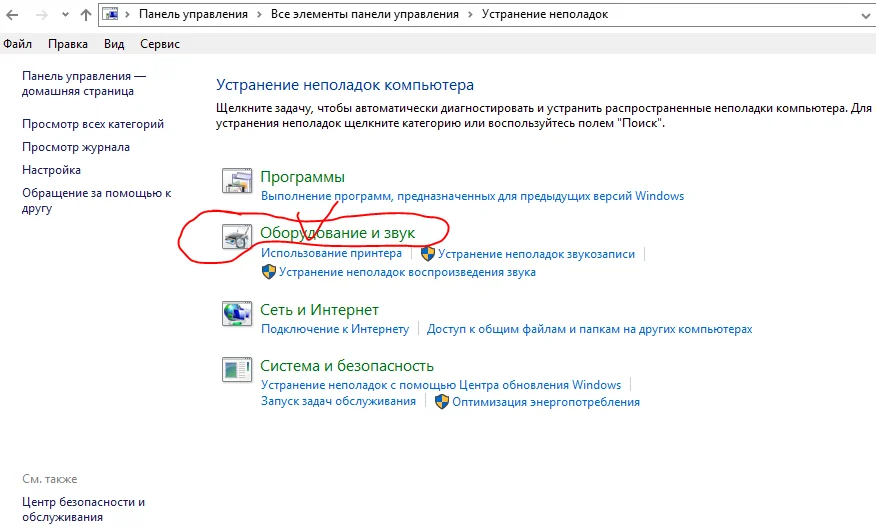Image resolution: width=876 pixels, height=531 pixels.
Task: Open the Программы category heading
Action: (302, 177)
